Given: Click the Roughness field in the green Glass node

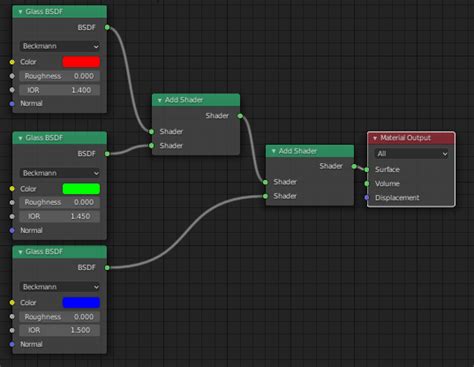Looking at the screenshot, I should pyautogui.click(x=59, y=202).
